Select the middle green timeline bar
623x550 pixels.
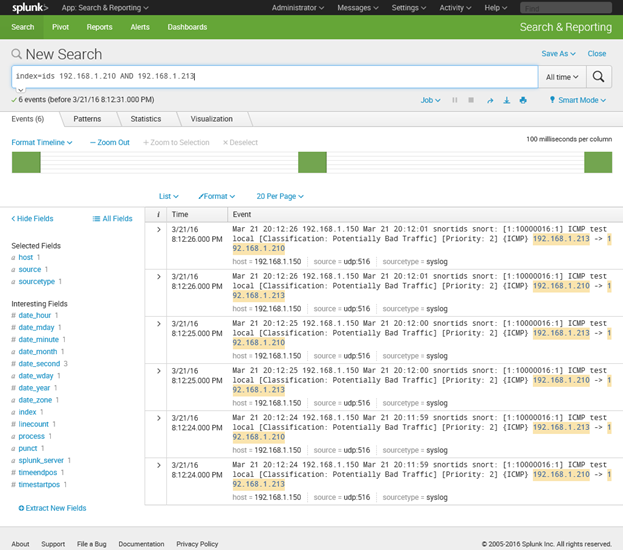[x=313, y=162]
